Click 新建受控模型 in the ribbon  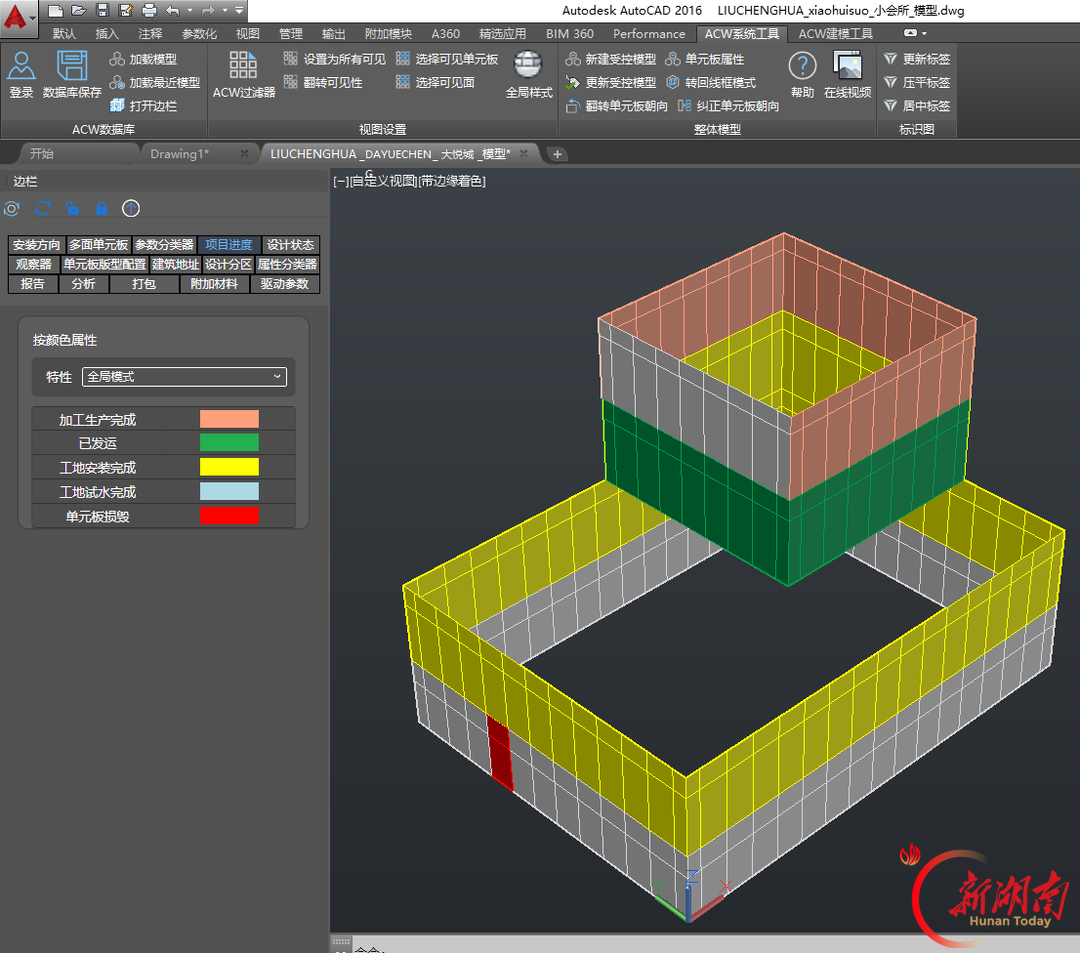[611, 59]
